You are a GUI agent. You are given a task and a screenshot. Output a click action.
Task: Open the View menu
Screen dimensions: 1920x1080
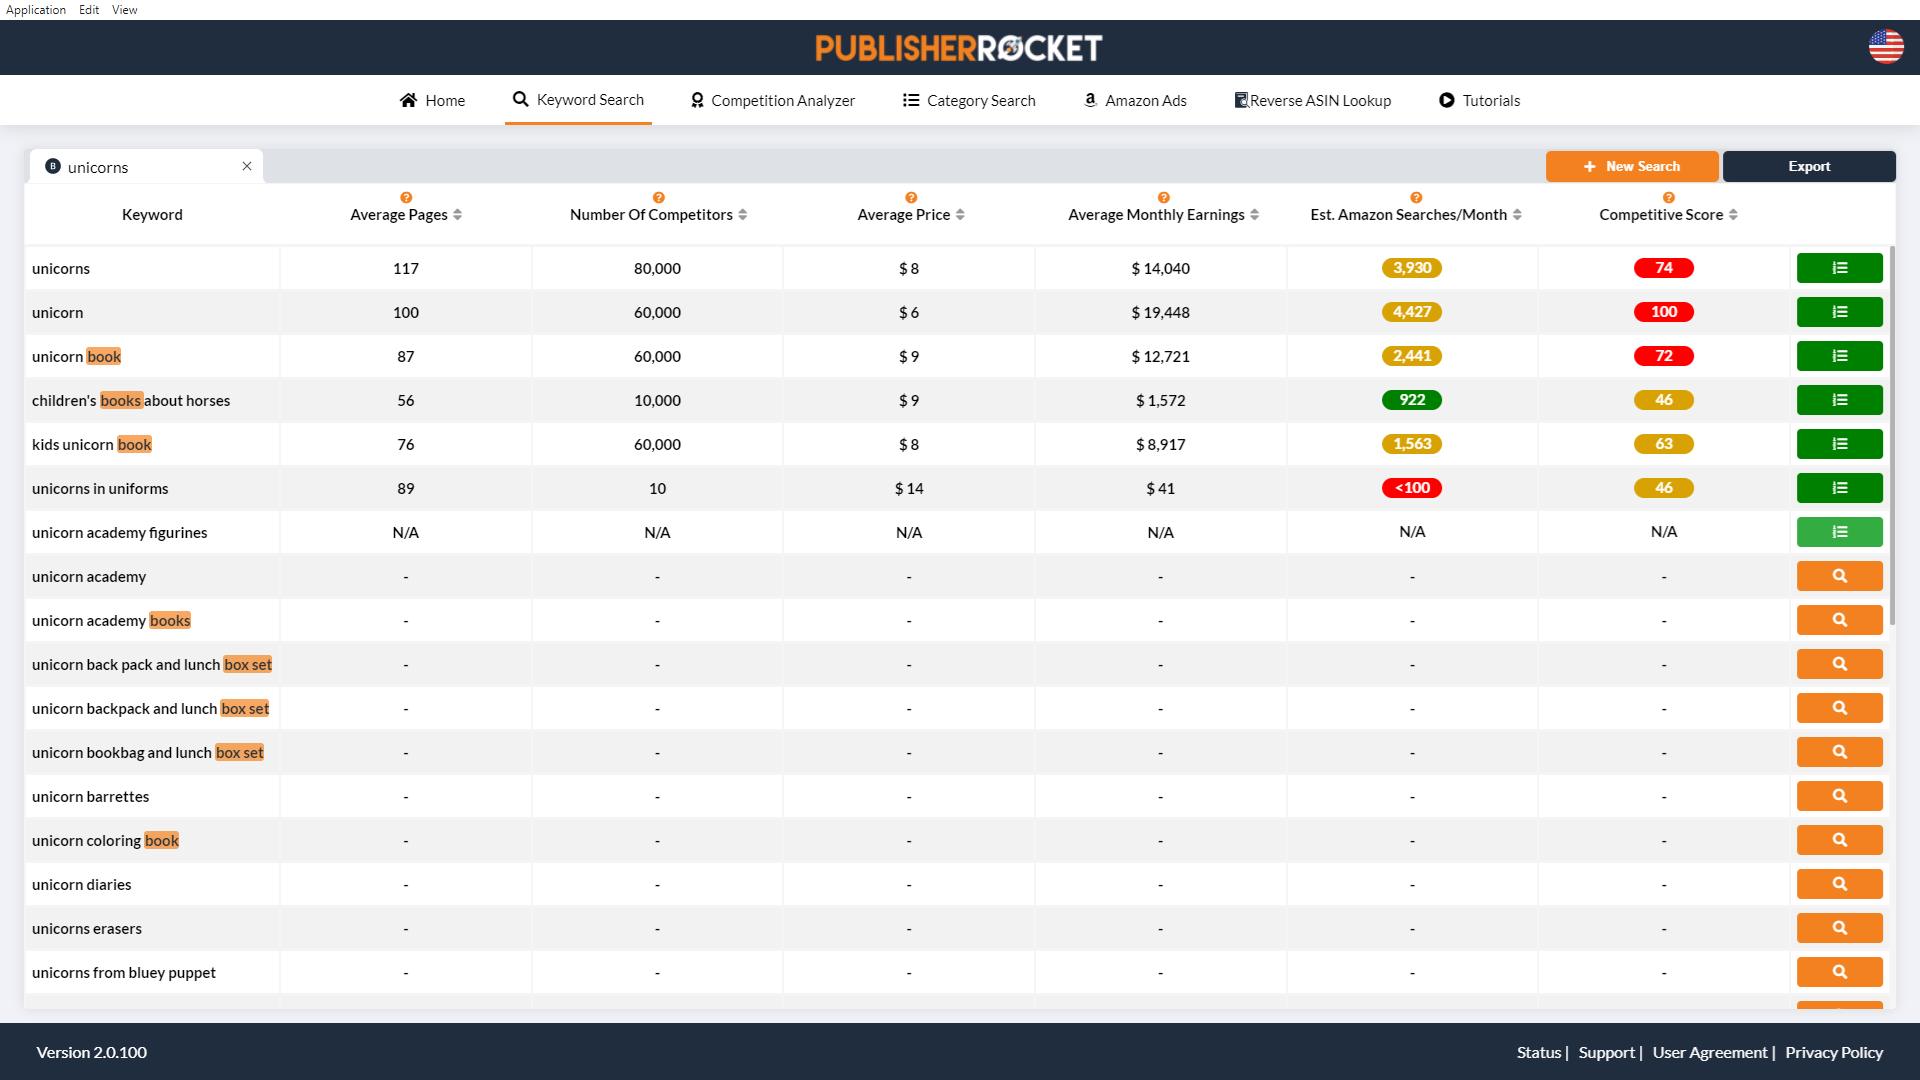tap(125, 10)
